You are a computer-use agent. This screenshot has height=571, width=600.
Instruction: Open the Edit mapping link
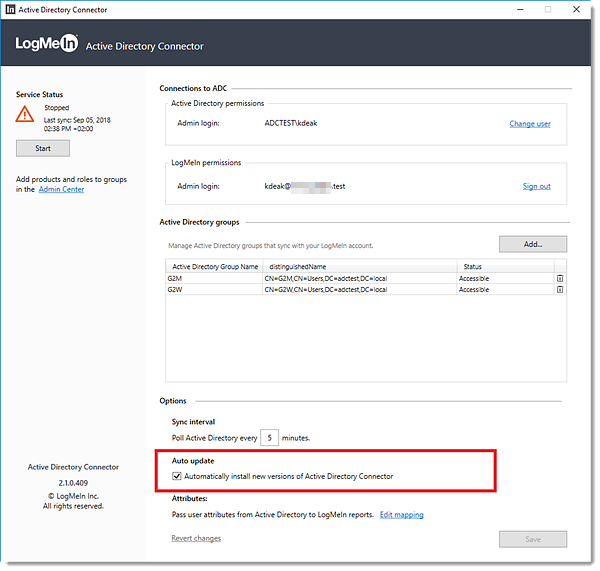[401, 515]
